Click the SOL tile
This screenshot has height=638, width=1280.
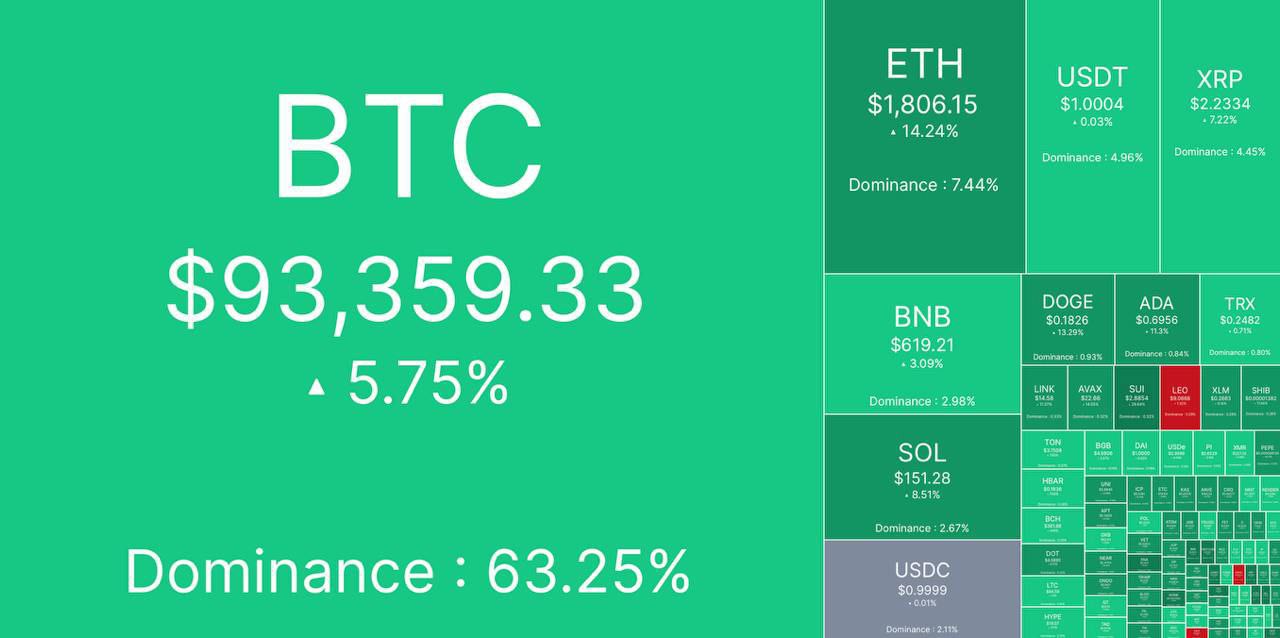click(x=922, y=477)
